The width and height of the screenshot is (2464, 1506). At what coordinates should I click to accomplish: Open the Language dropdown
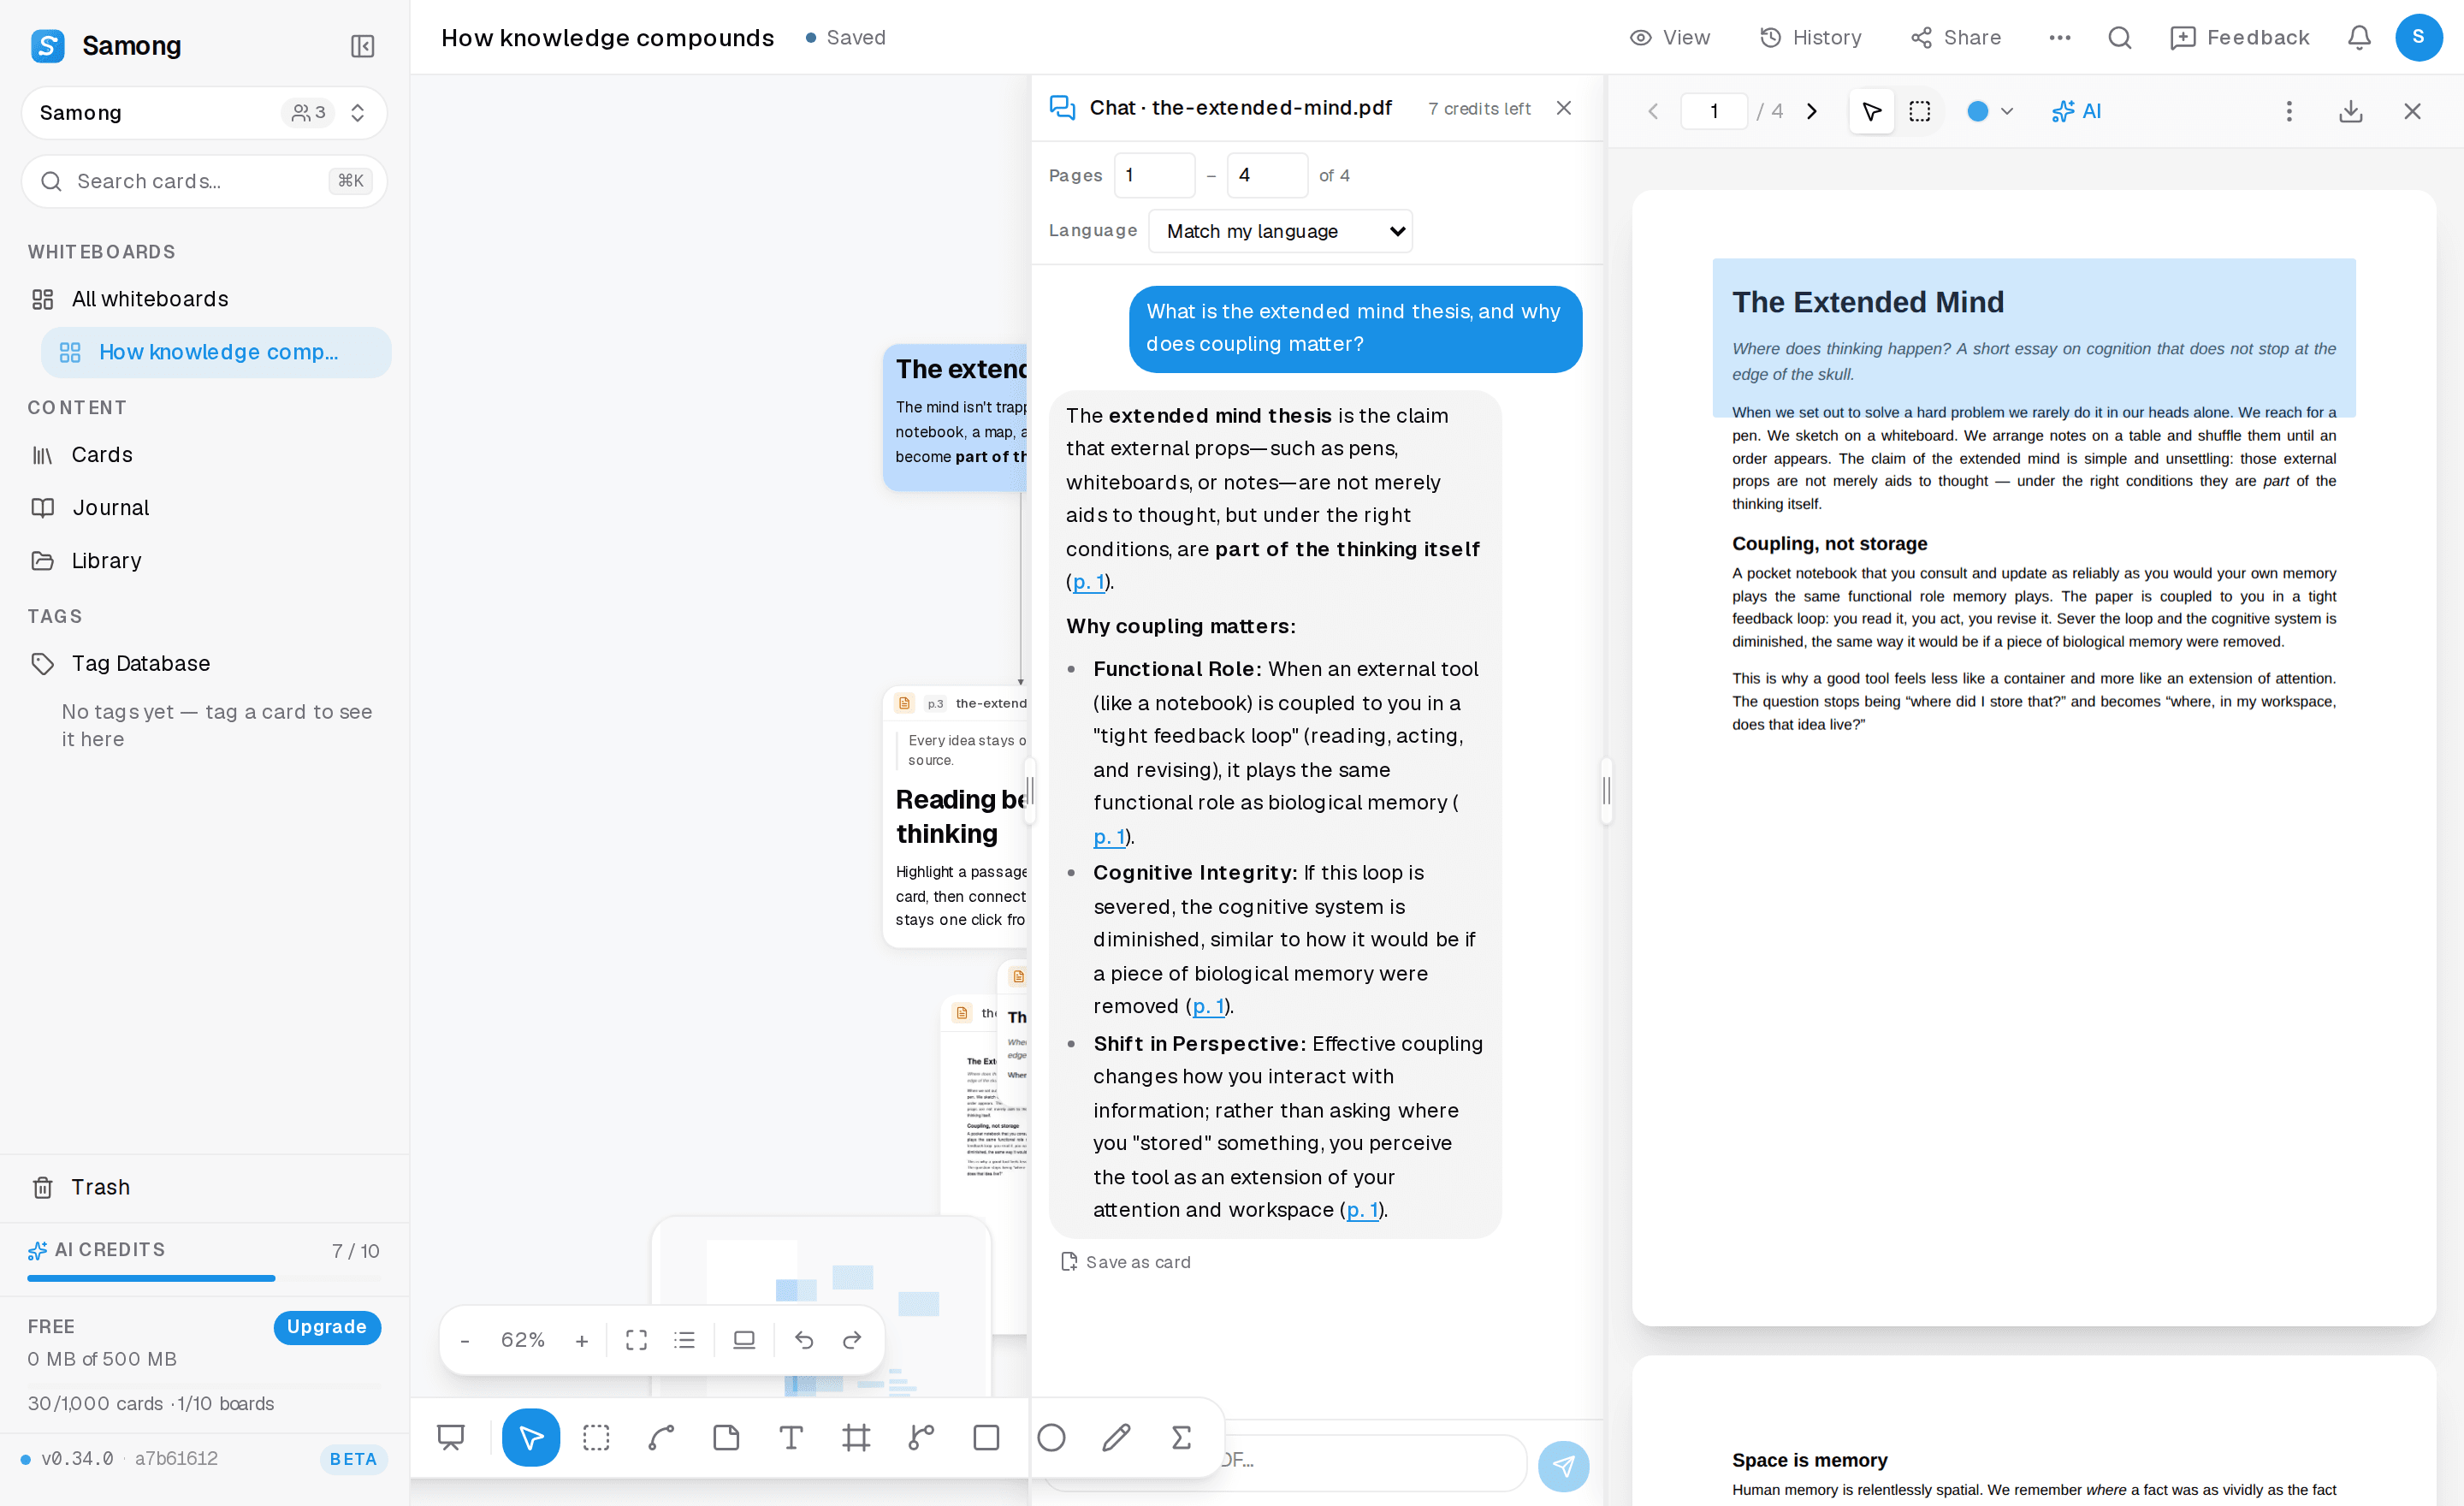(x=1280, y=231)
